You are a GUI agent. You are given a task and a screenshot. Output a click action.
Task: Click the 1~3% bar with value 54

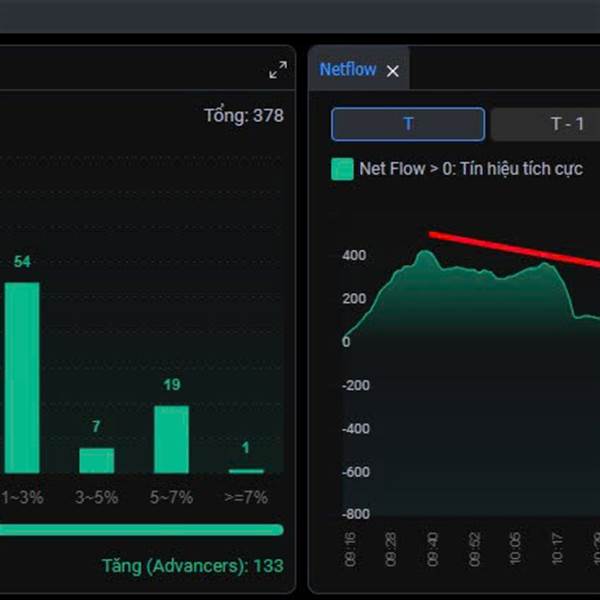pos(22,378)
